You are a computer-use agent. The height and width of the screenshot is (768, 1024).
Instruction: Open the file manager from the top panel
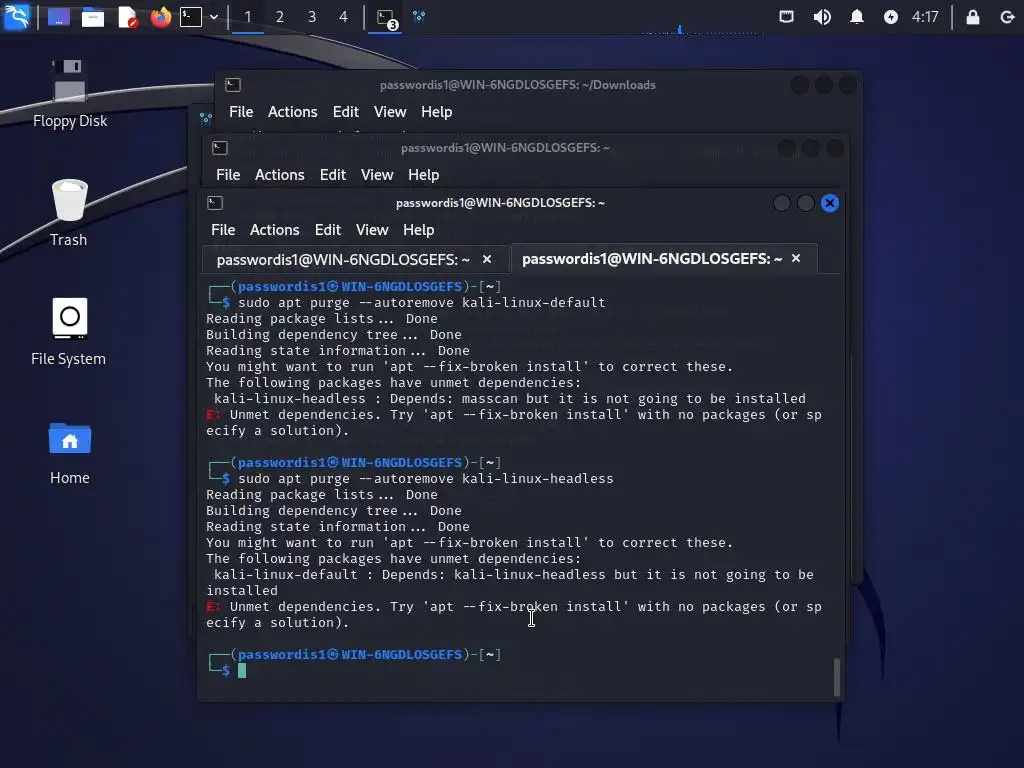(93, 17)
